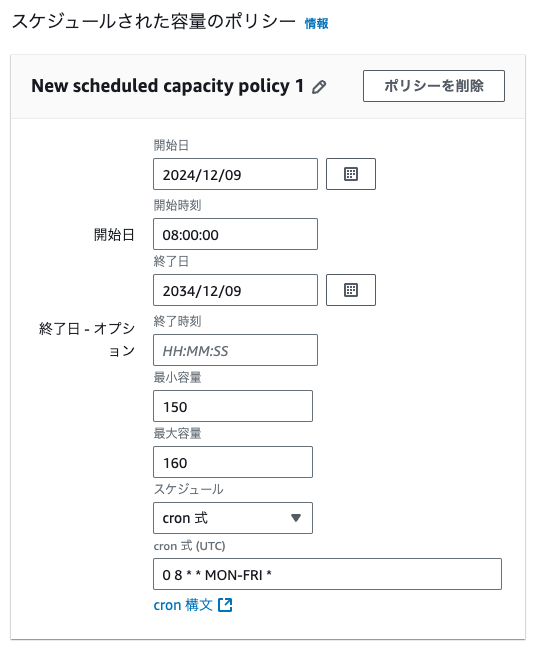
Task: Click the external link icon beside cron 構文
Action: 225,605
